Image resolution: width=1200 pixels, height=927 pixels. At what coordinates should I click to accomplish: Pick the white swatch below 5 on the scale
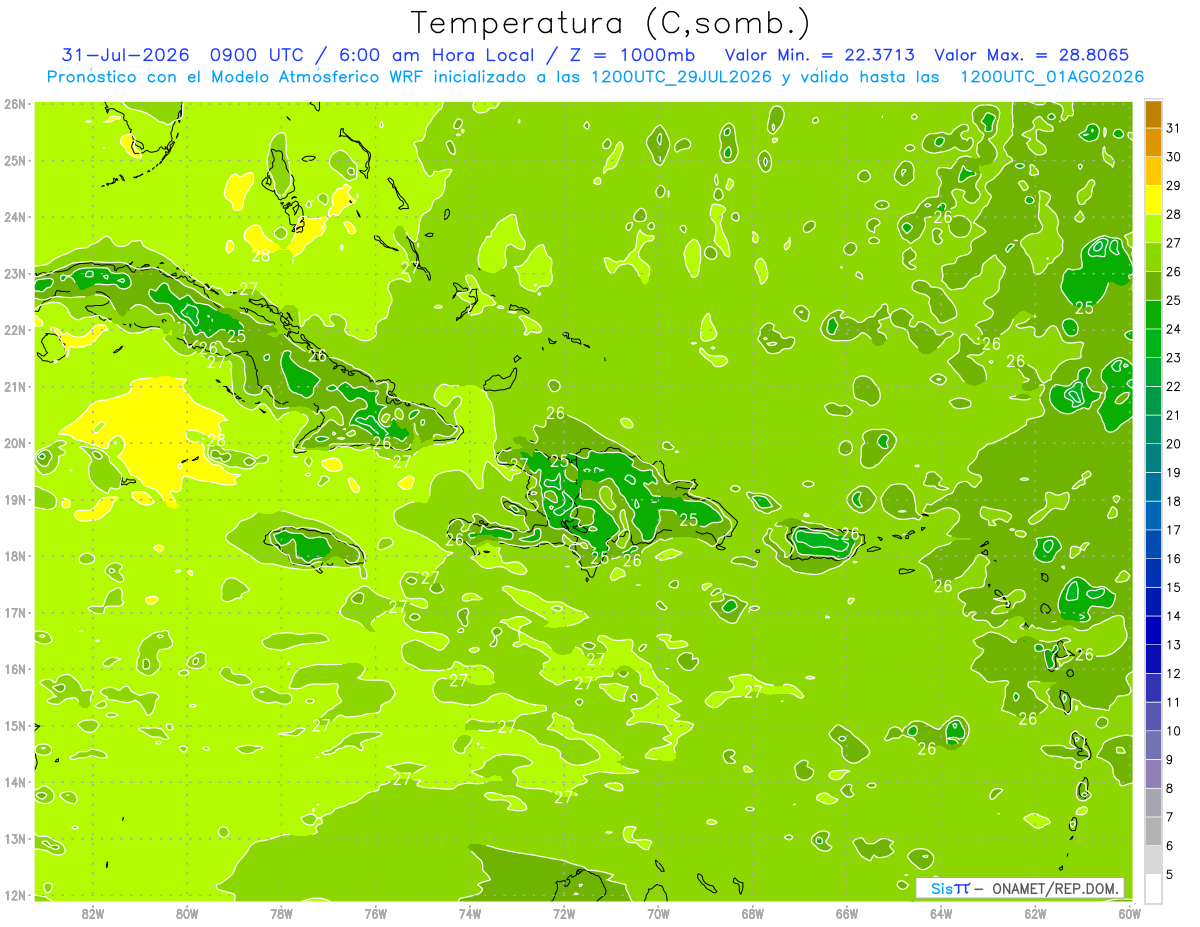(1153, 888)
